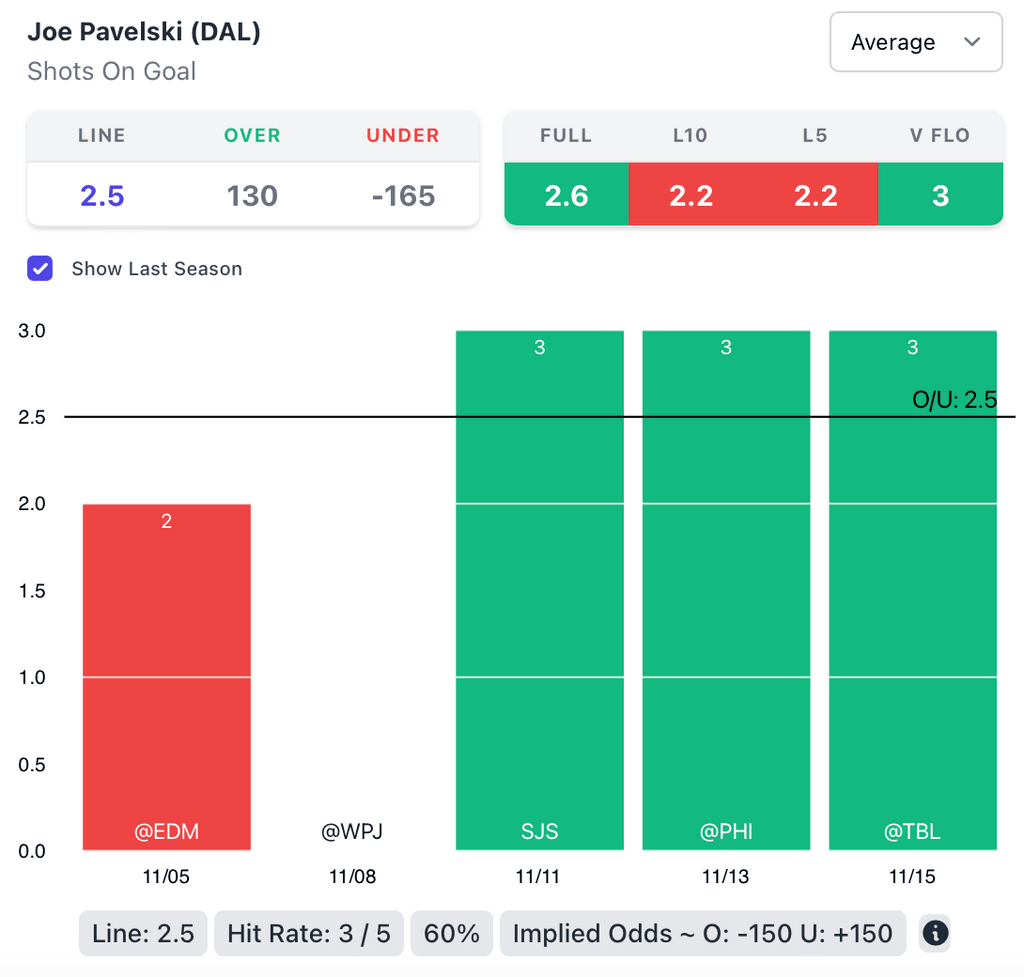
Task: Click the 60% hit rate badge
Action: pos(452,934)
